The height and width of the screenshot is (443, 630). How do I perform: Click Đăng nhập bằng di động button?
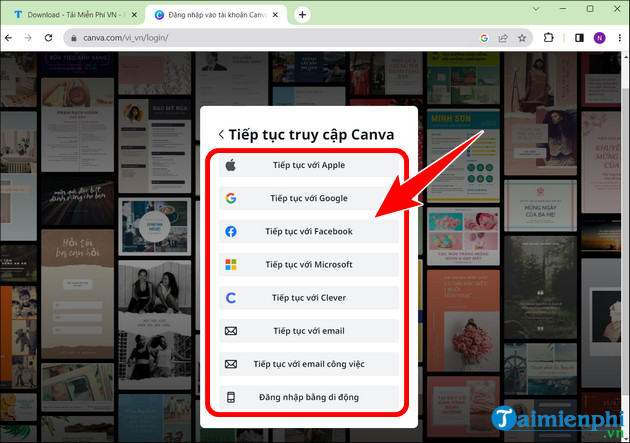309,398
